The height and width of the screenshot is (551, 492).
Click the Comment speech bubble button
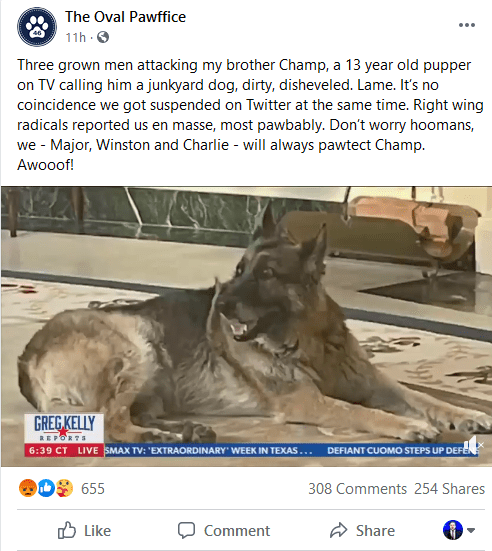click(x=224, y=530)
